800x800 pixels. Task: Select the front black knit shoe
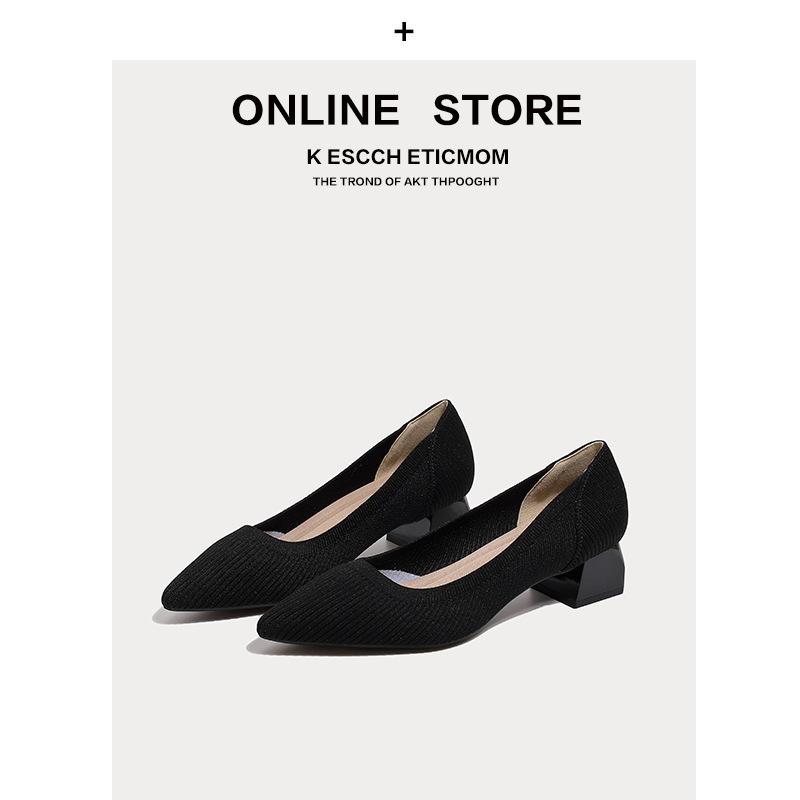tap(442, 546)
